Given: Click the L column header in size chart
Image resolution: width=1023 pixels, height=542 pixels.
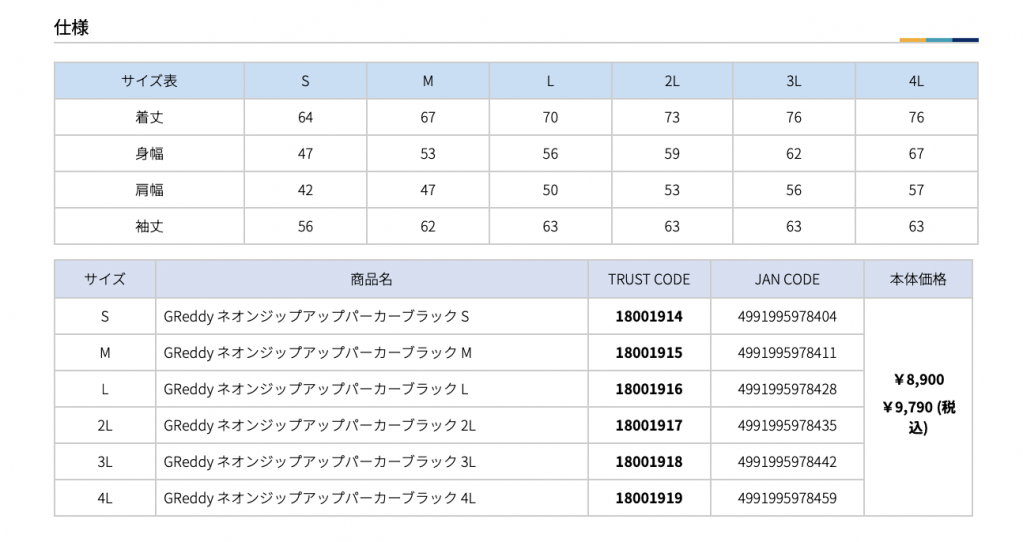Looking at the screenshot, I should 551,81.
